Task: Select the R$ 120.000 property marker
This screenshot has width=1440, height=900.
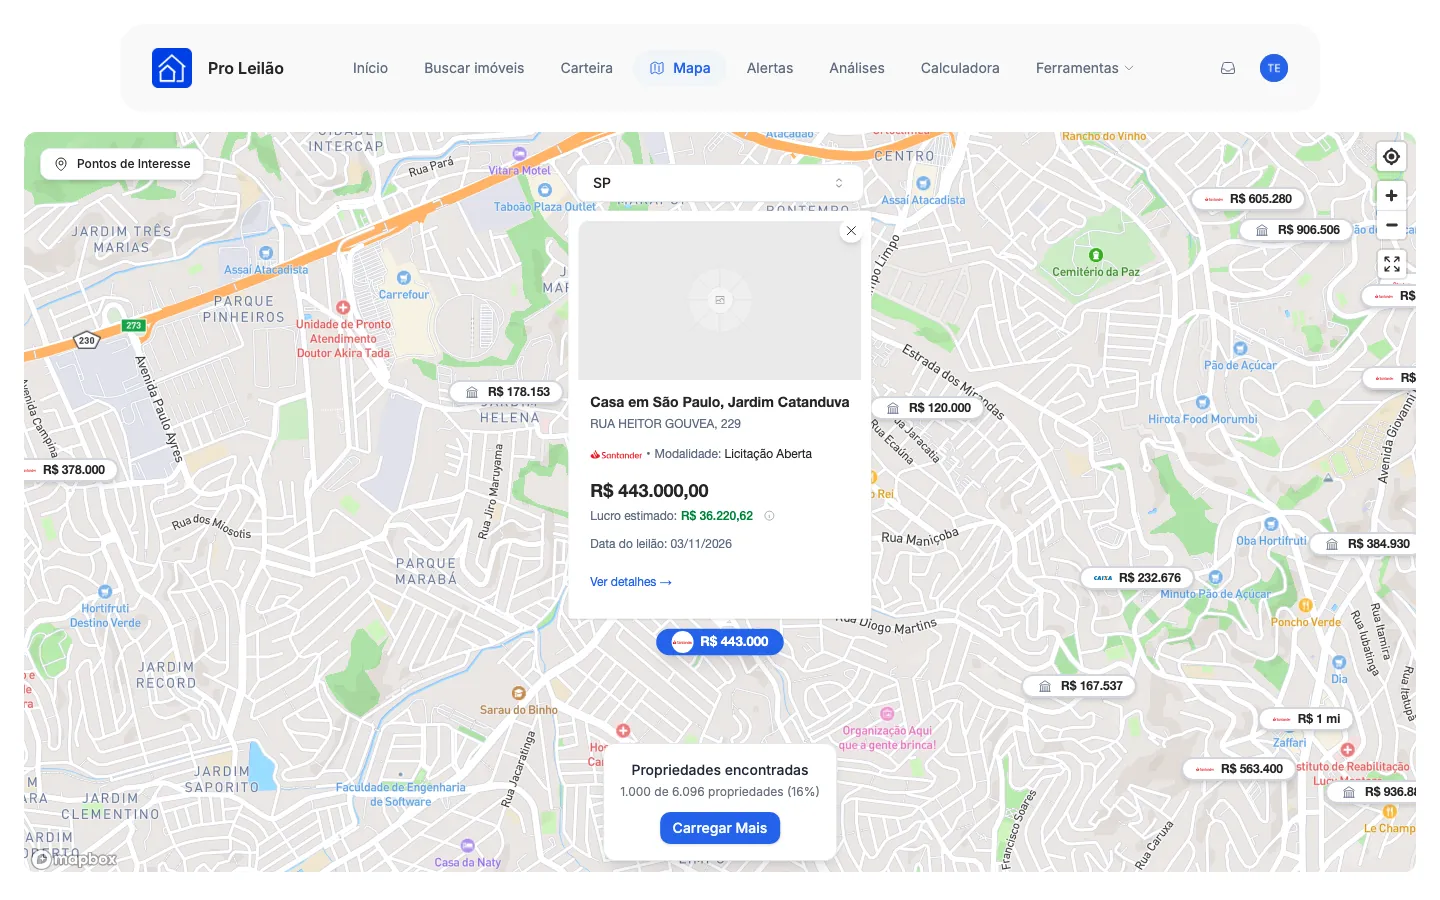Action: pyautogui.click(x=927, y=408)
